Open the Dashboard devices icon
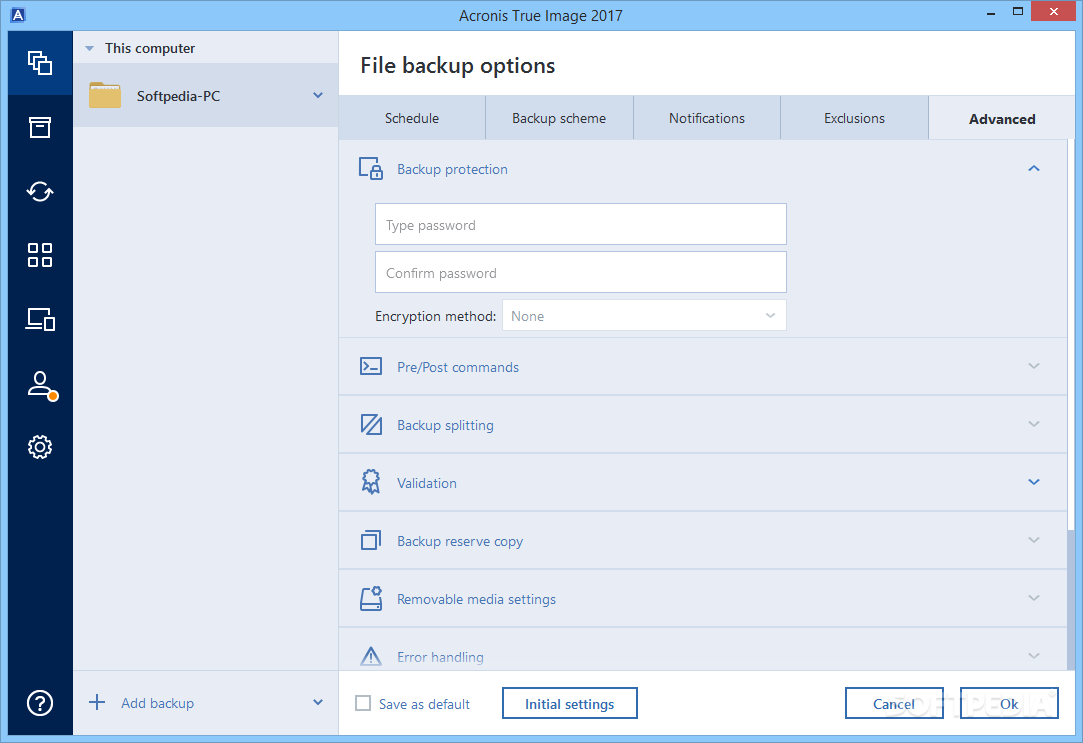1083x743 pixels. [40, 319]
